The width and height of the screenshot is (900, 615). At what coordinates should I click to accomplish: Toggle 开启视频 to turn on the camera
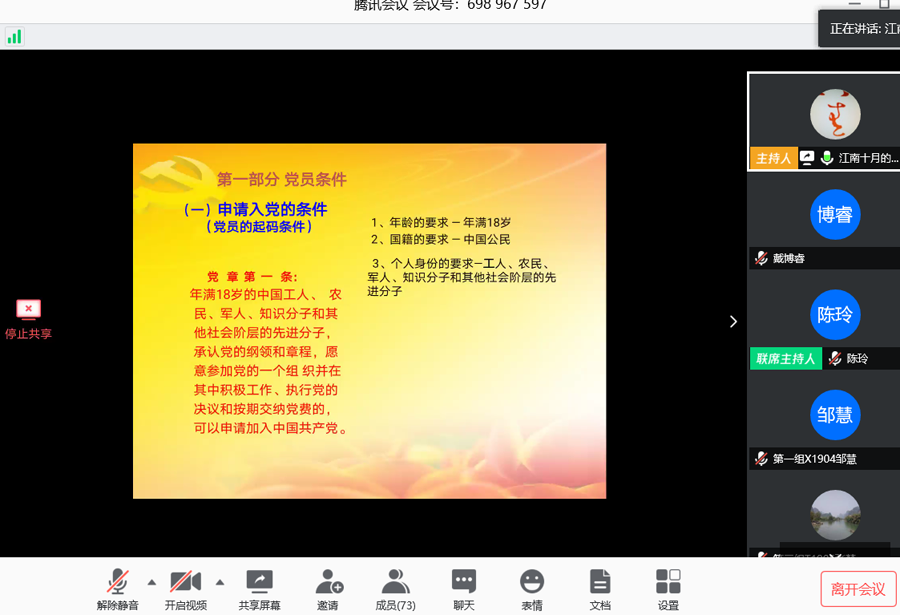185,582
